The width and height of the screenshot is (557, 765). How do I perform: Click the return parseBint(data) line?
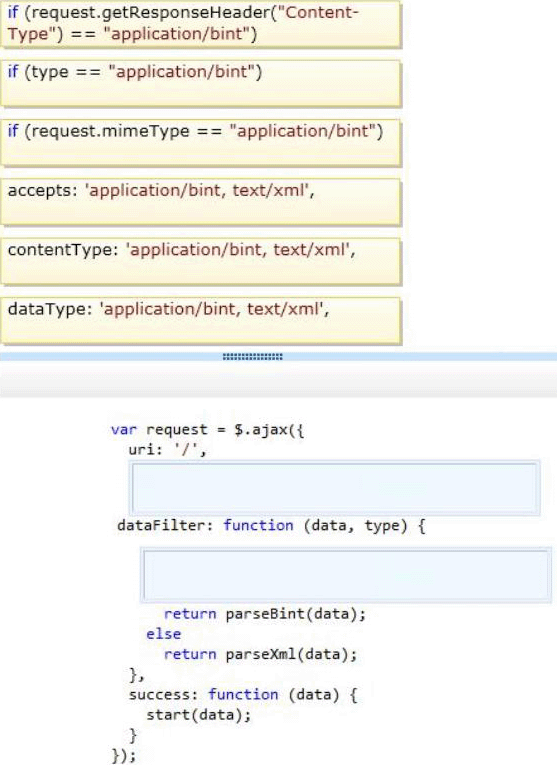[265, 614]
